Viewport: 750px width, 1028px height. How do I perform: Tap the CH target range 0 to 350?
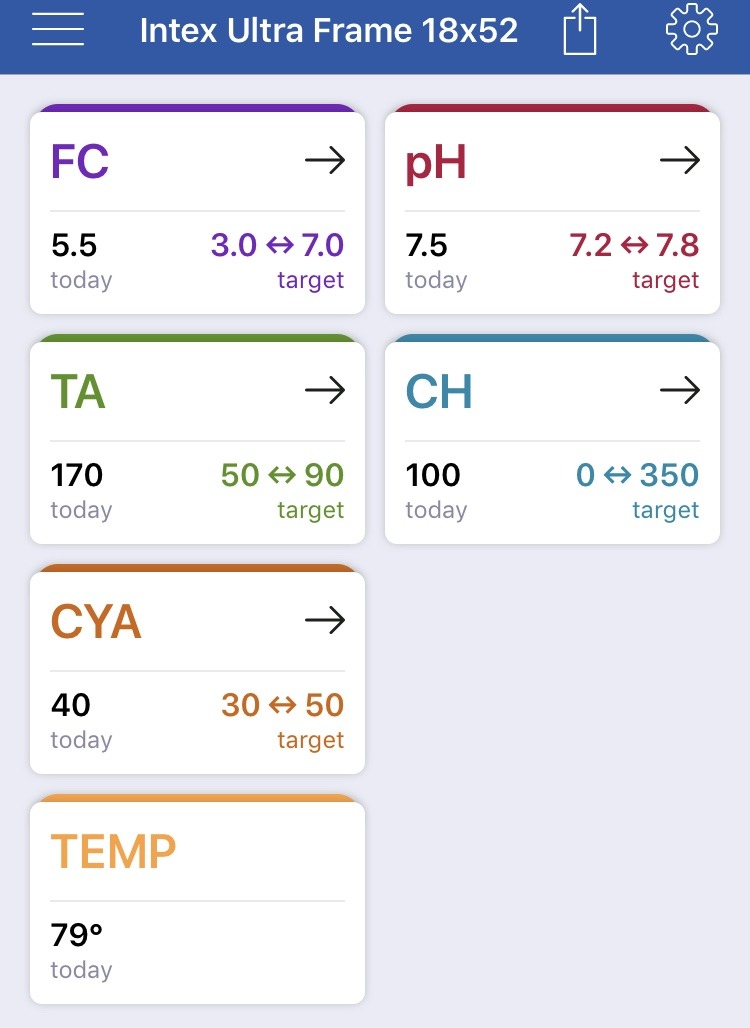point(637,475)
